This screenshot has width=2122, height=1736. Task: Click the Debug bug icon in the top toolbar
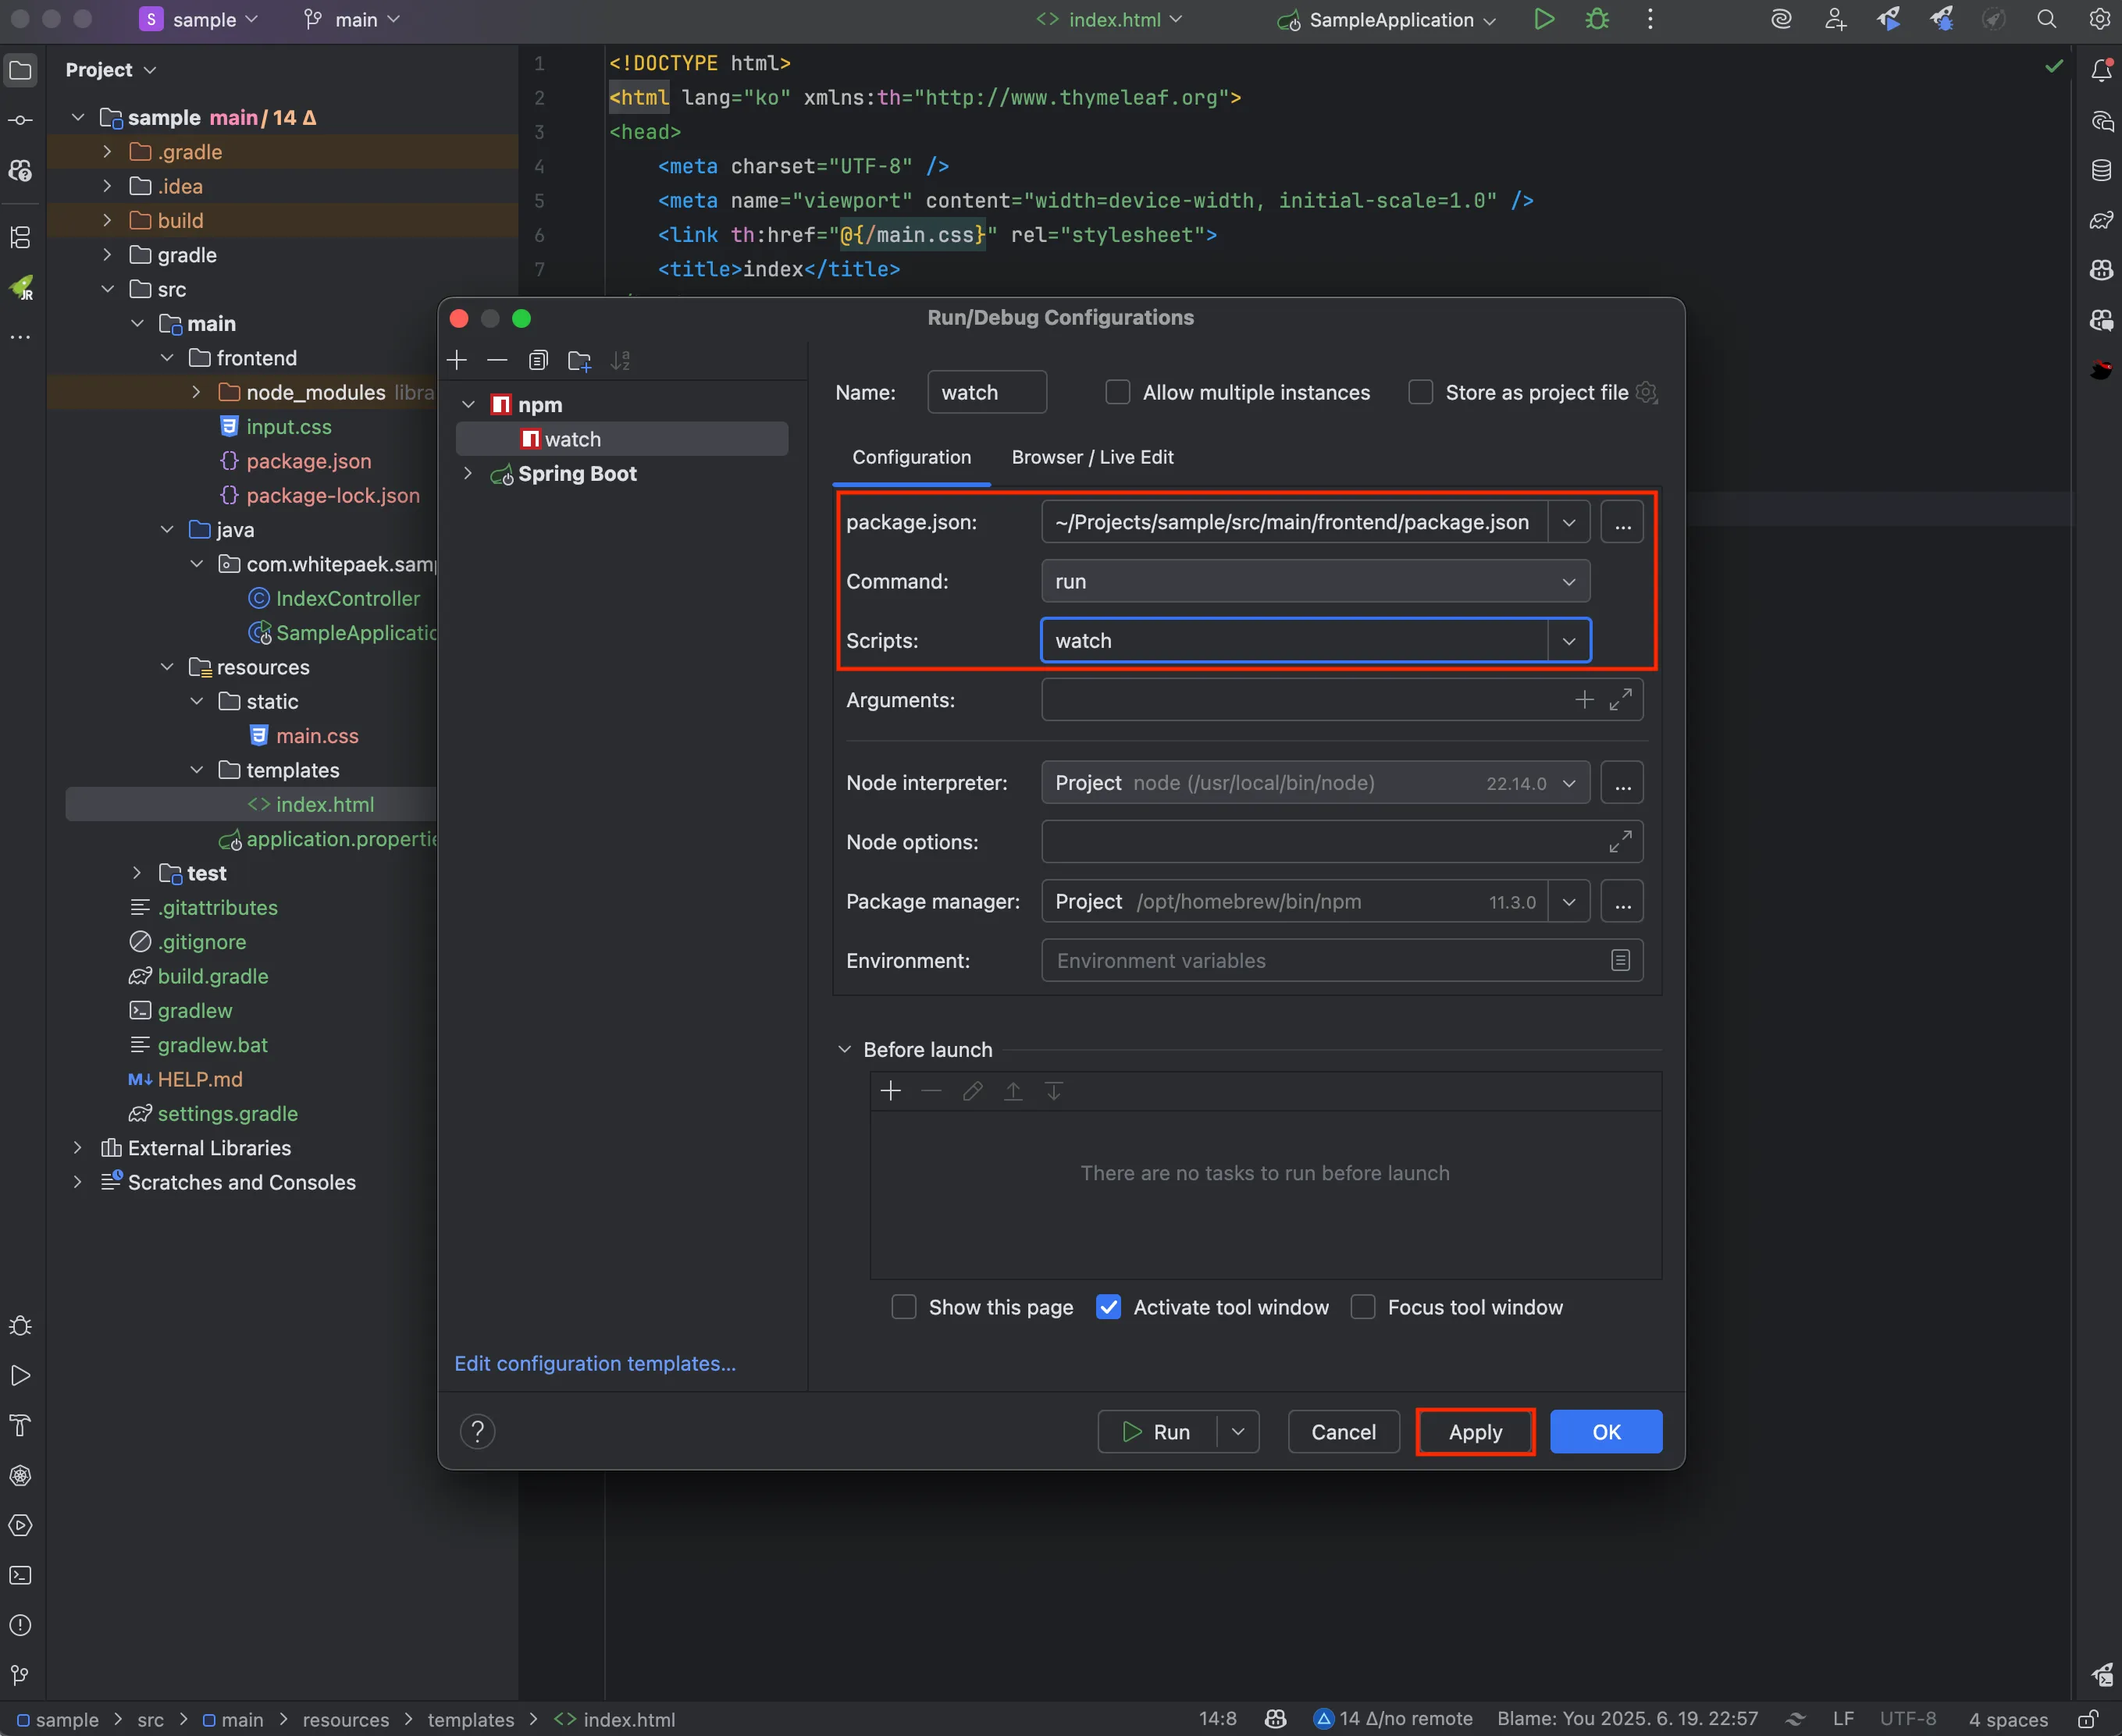click(1597, 19)
